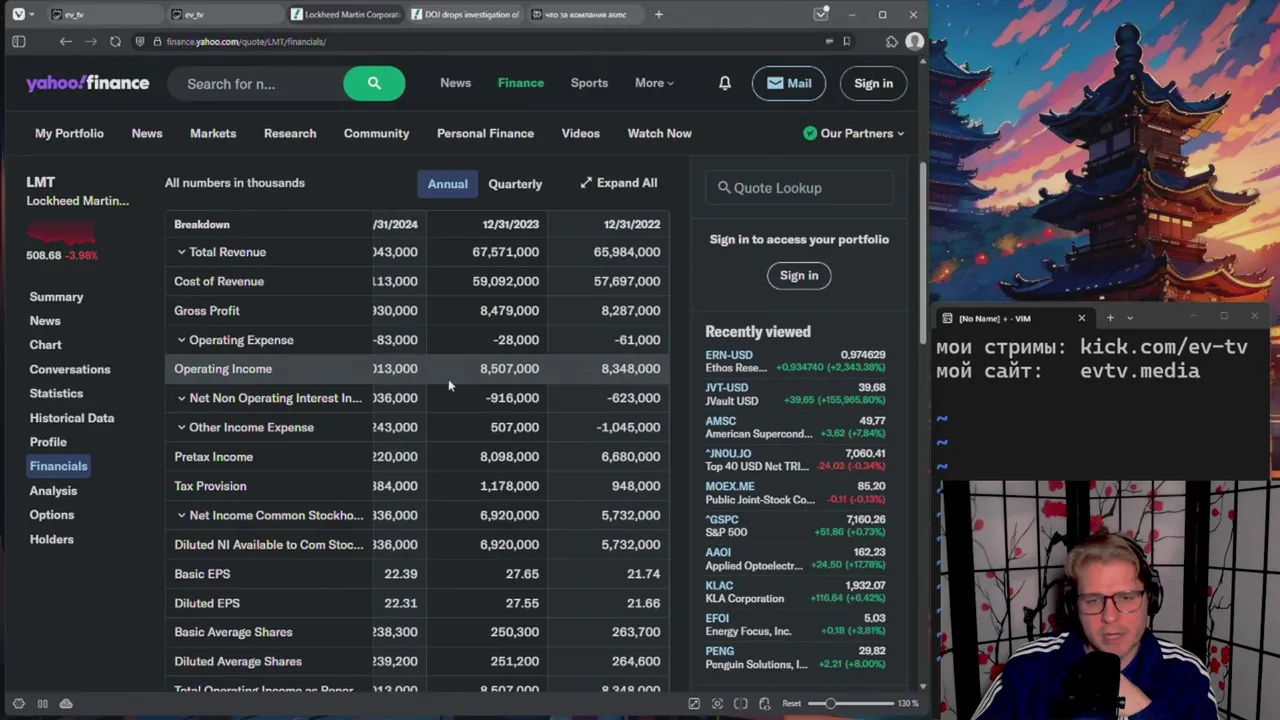Open the browser extensions puzzle icon
Viewport: 1280px width, 720px height.
tap(891, 41)
